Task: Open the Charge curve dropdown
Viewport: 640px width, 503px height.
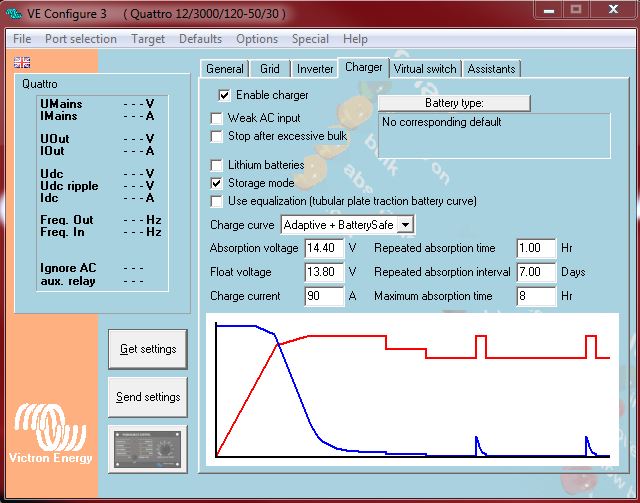Action: (405, 225)
